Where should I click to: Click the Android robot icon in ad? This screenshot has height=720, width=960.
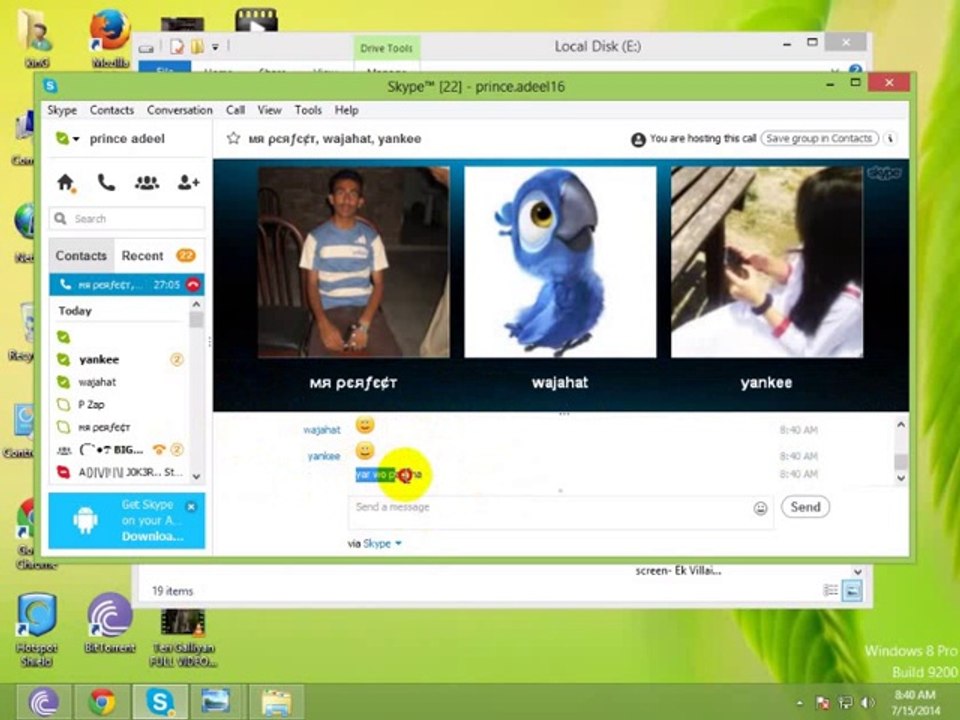pyautogui.click(x=85, y=520)
